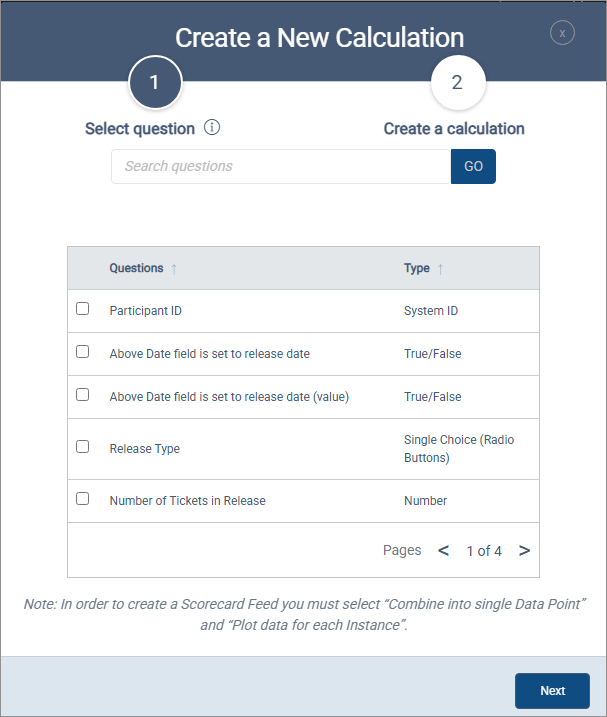Image resolution: width=607 pixels, height=717 pixels.
Task: Check the Participant ID checkbox
Action: (x=83, y=310)
